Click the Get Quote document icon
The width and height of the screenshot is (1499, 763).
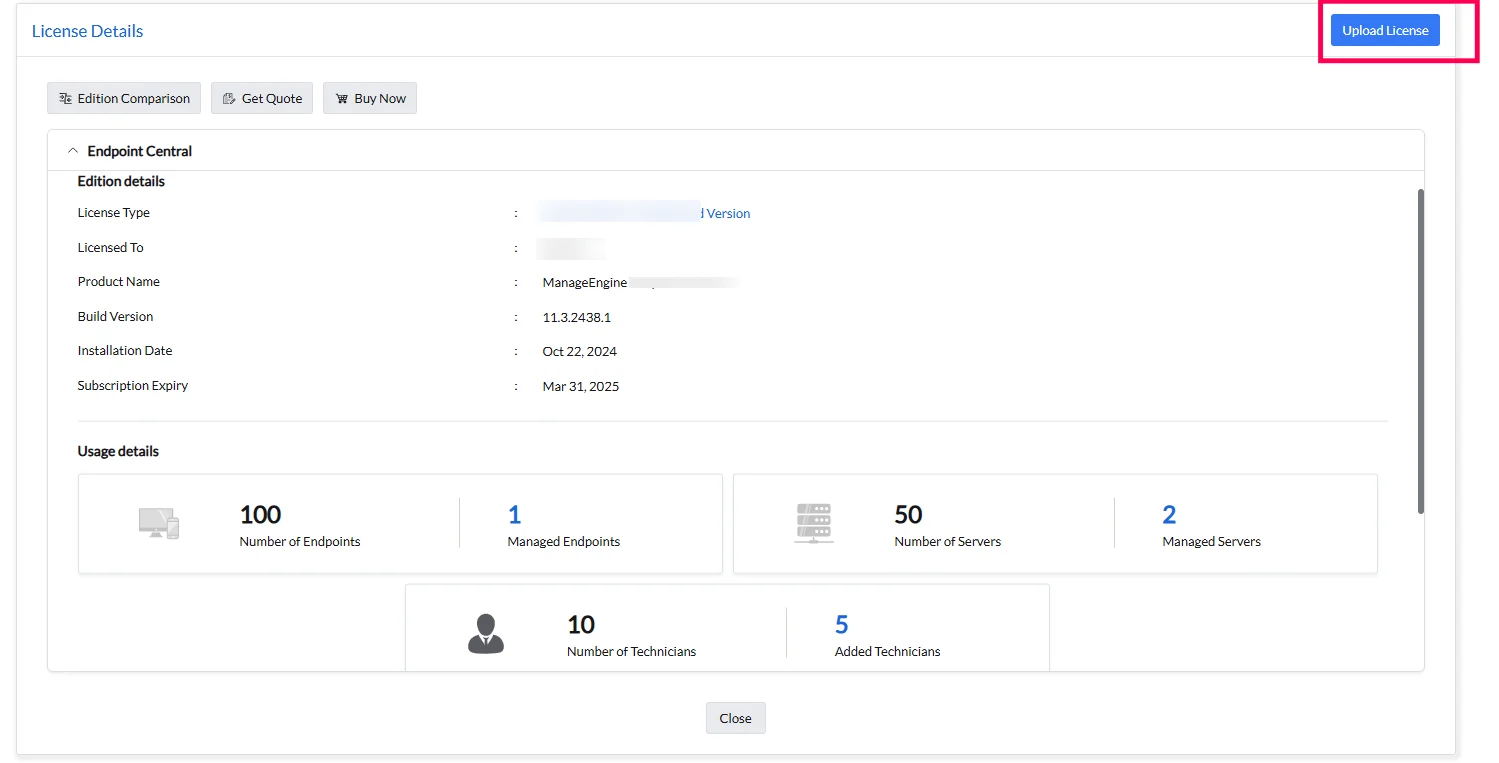(229, 98)
